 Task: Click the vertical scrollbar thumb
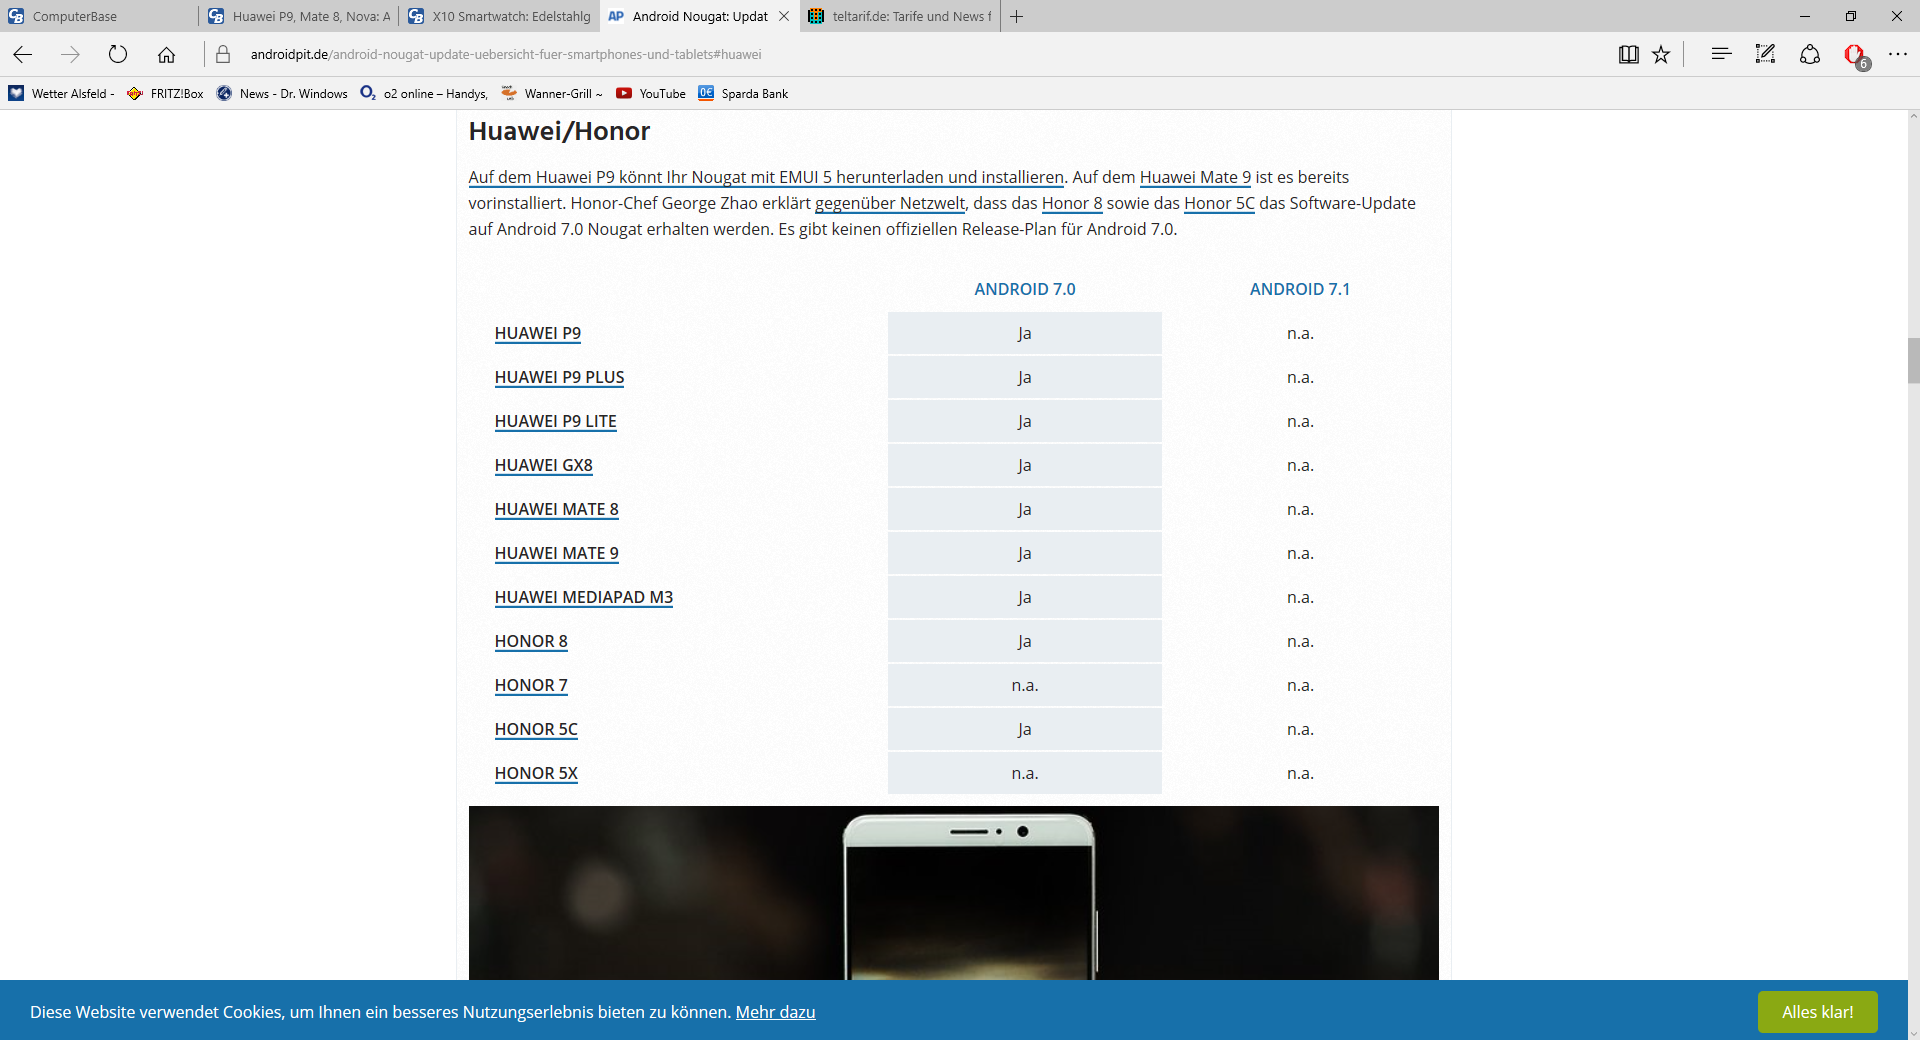click(1913, 361)
